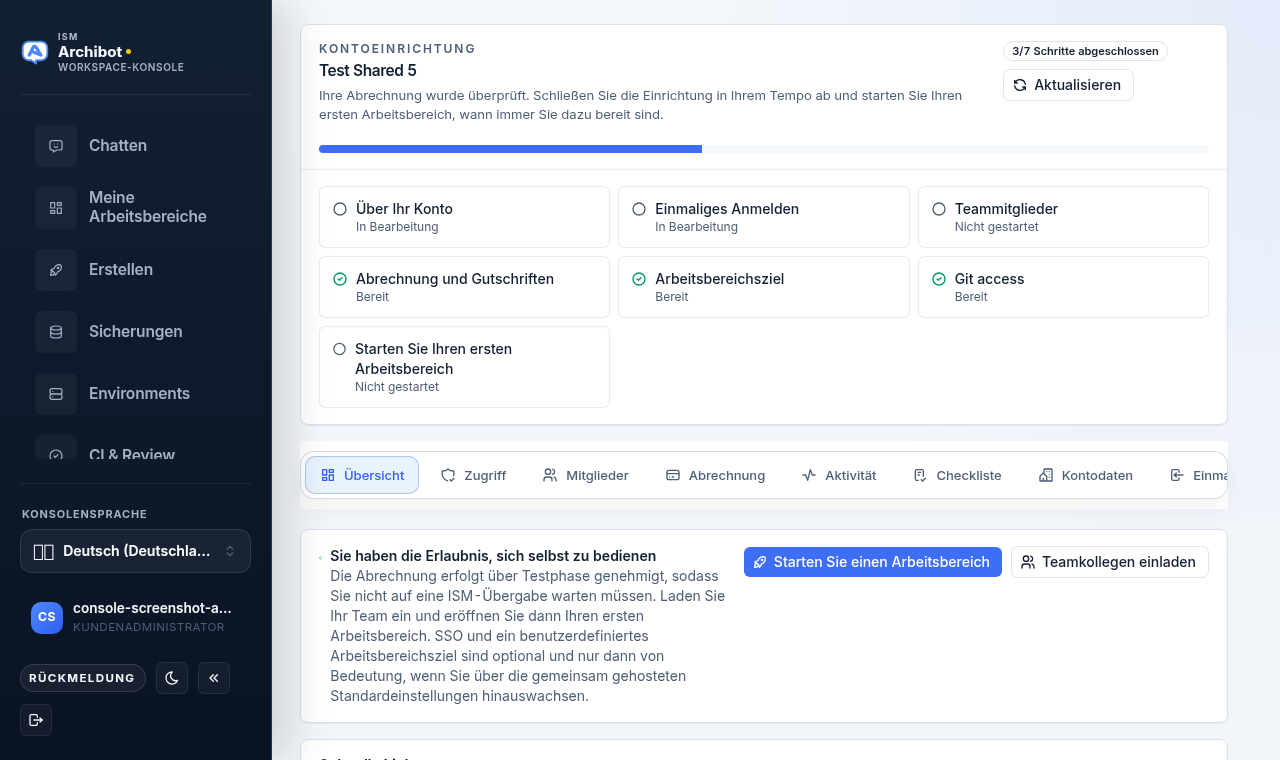Click the Über Ihr Konto status circle
1280x760 pixels.
tap(340, 209)
